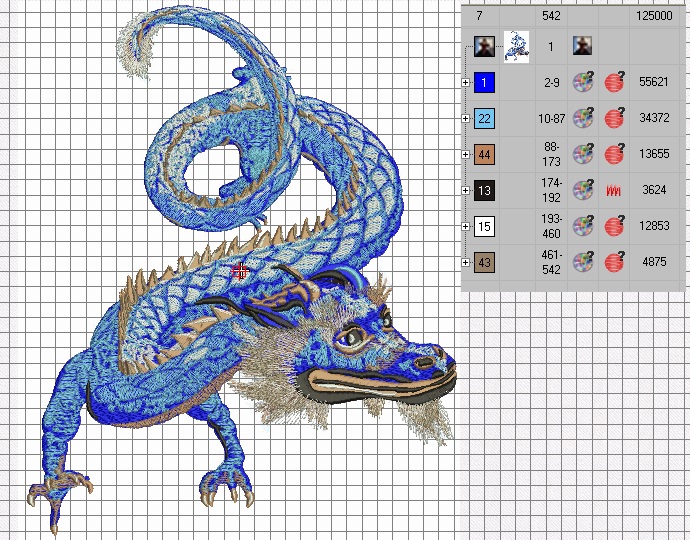Viewport: 690px width, 540px height.
Task: Expand the color 1 tree node
Action: (x=466, y=82)
